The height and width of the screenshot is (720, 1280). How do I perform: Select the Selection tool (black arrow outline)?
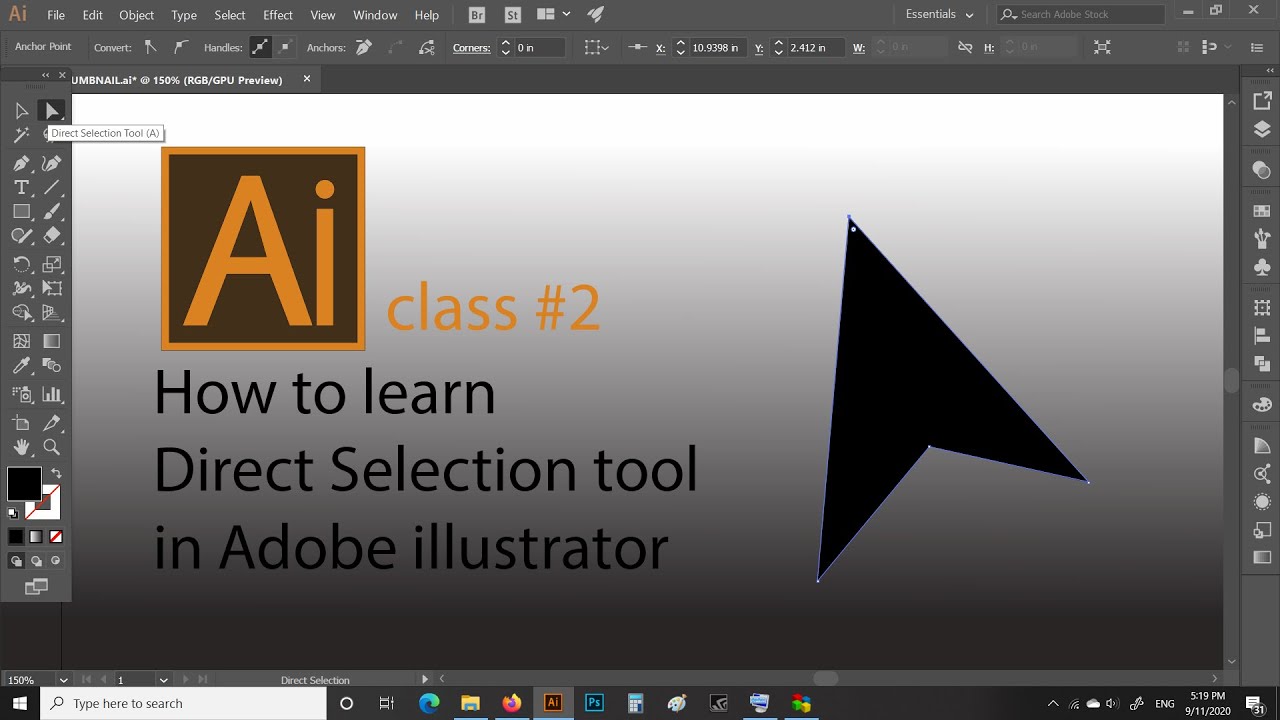(21, 111)
